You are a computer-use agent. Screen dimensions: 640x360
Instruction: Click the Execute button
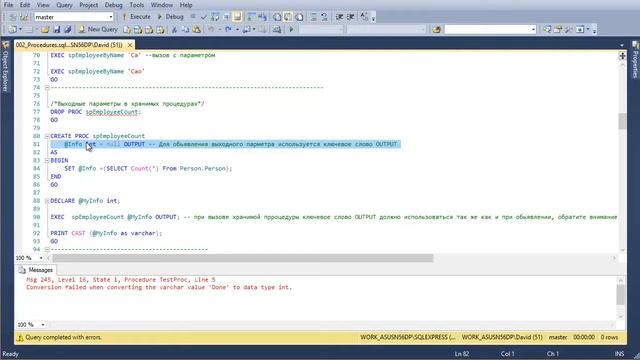pos(137,17)
